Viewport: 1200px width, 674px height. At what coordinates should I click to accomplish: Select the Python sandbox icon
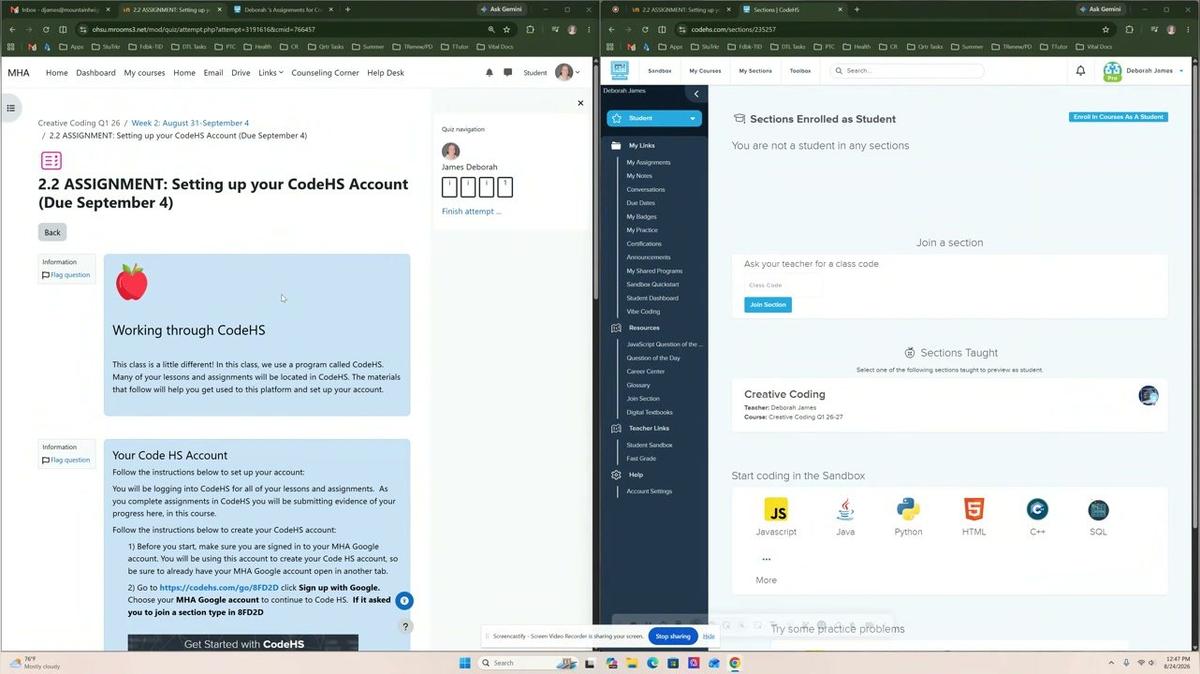(908, 509)
